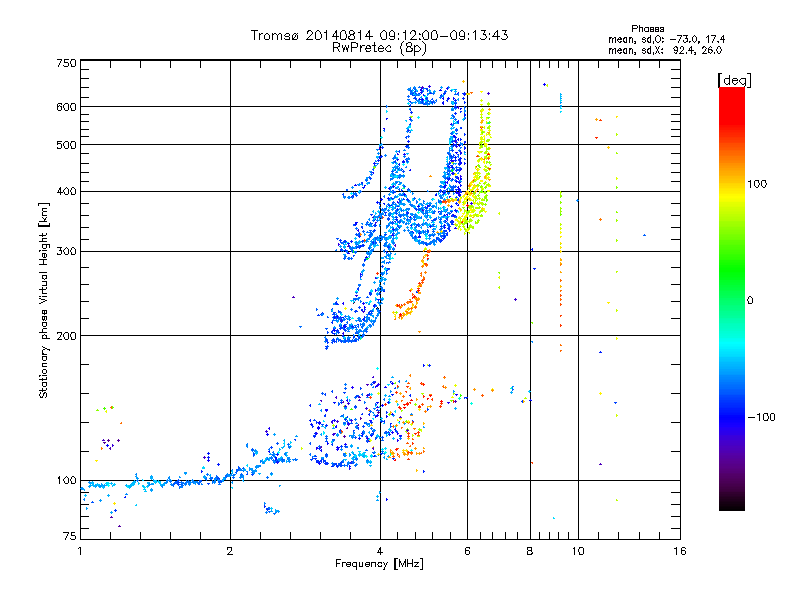Click the '0' colorbar tick label
The image size is (800, 600).
click(x=750, y=301)
